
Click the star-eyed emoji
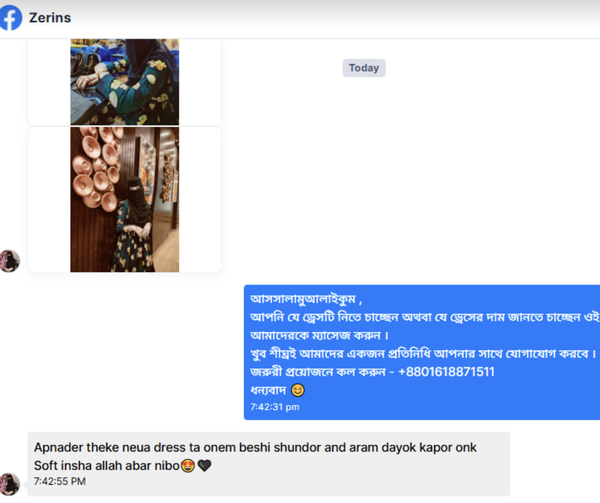[188, 466]
